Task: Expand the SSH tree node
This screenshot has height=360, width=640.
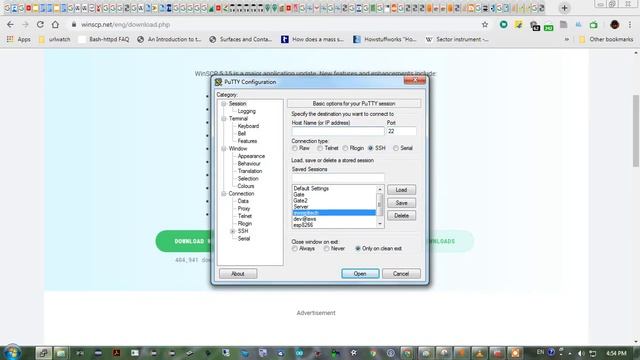Action: [233, 231]
